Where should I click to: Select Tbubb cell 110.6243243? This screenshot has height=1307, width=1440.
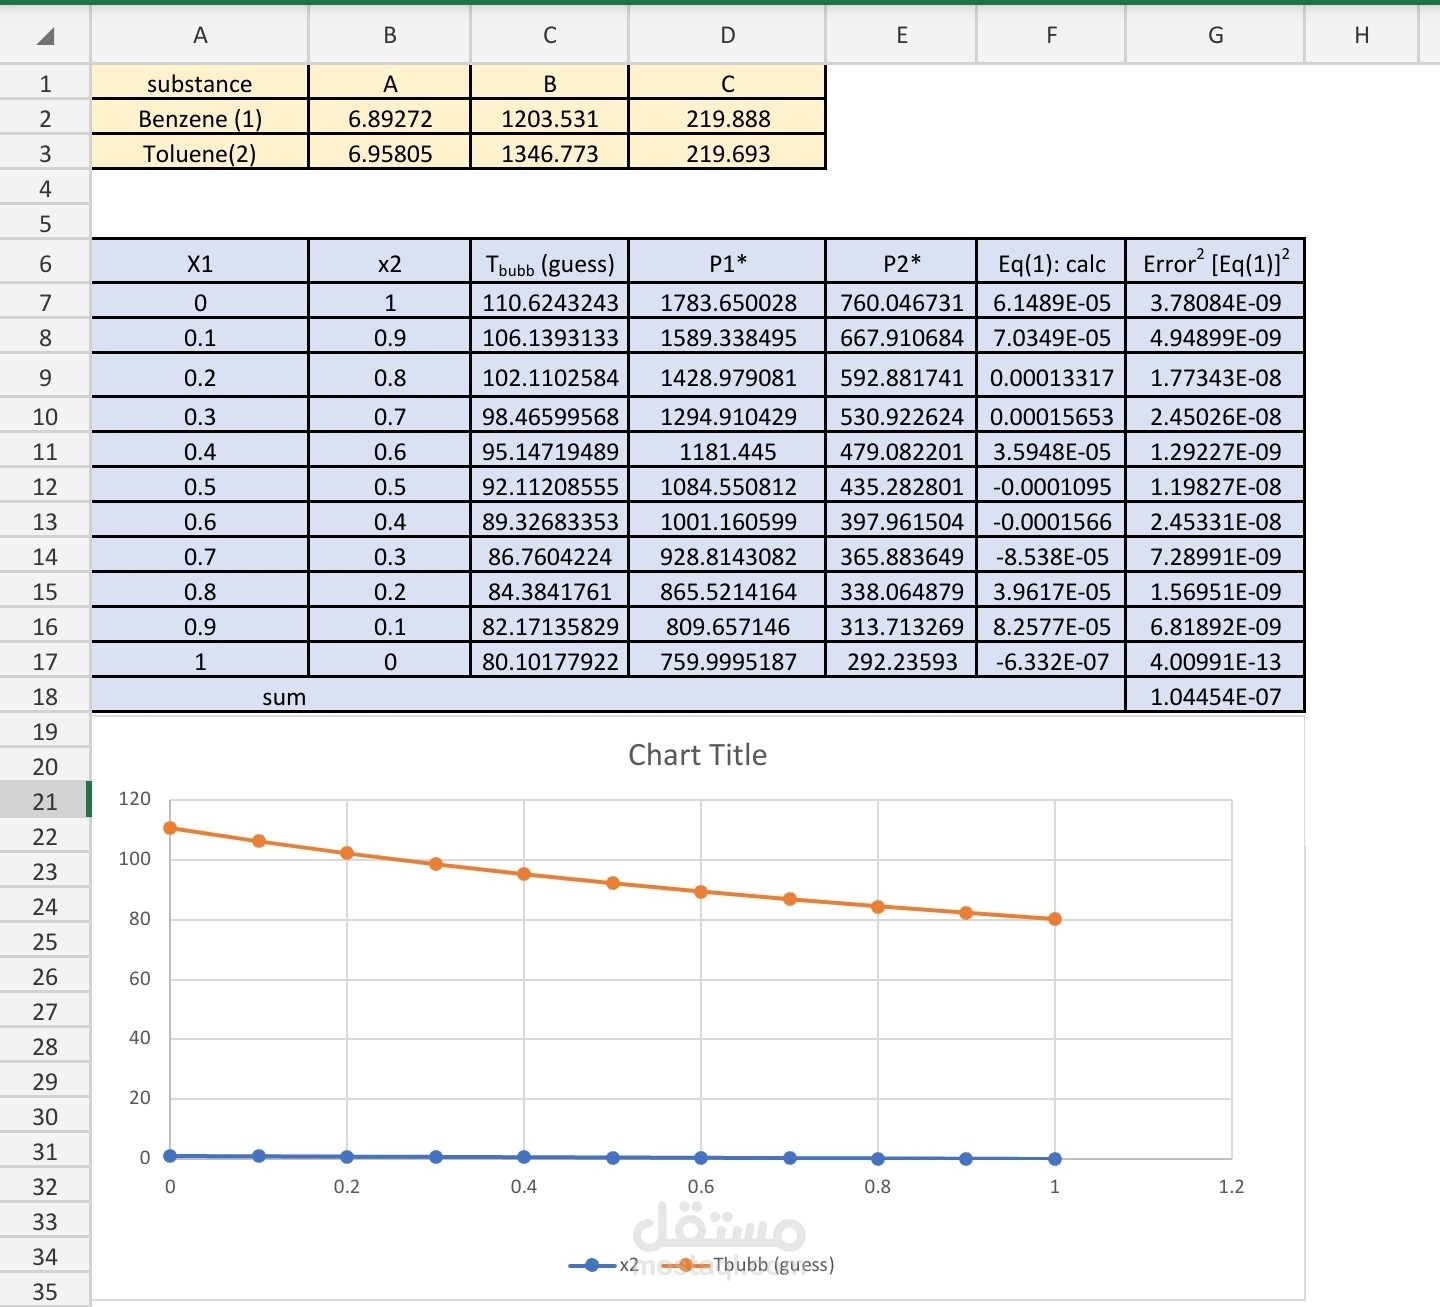(x=550, y=302)
